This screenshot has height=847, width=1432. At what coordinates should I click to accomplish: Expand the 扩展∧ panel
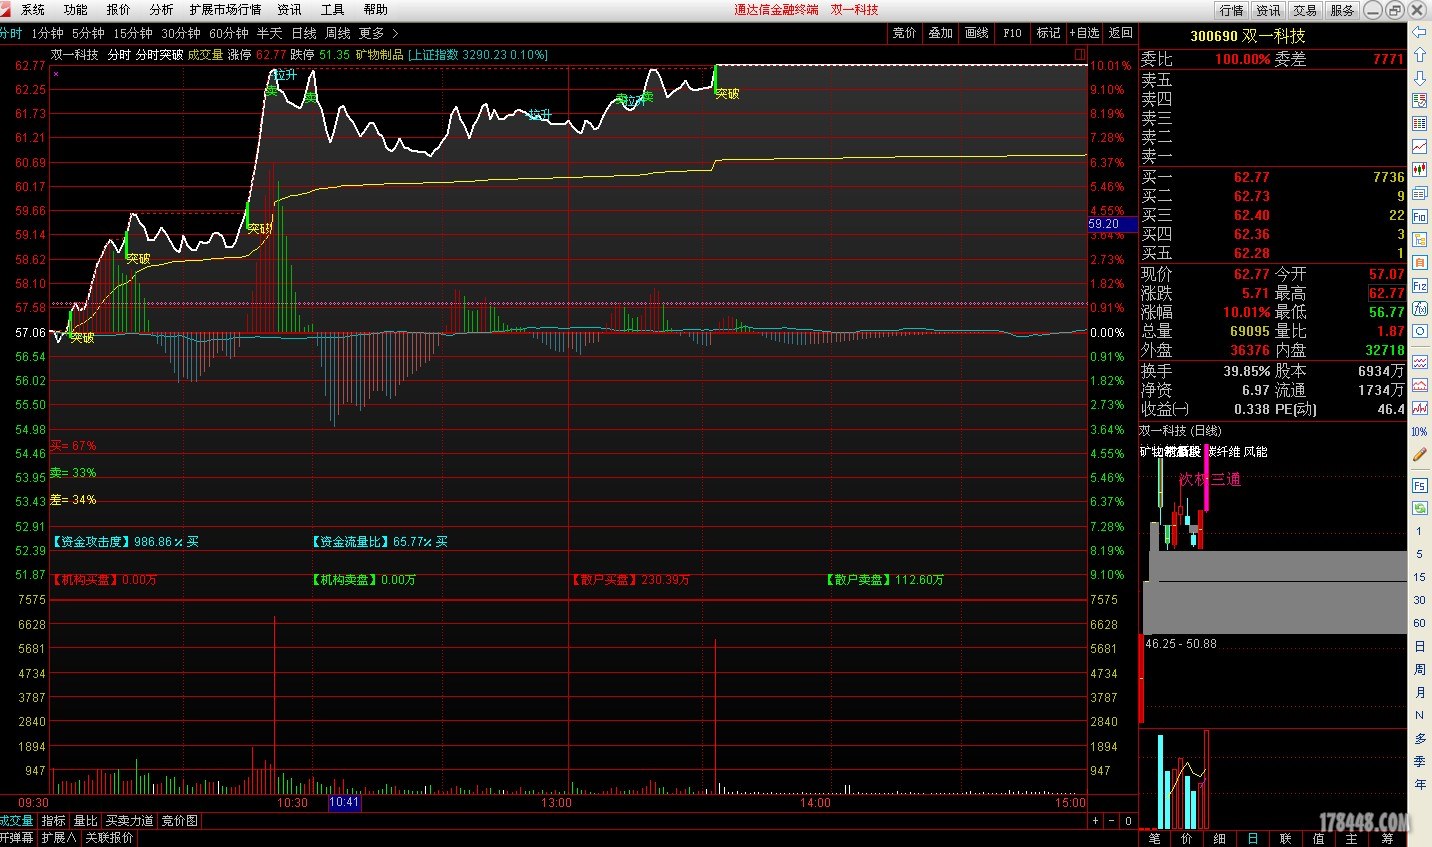point(59,838)
